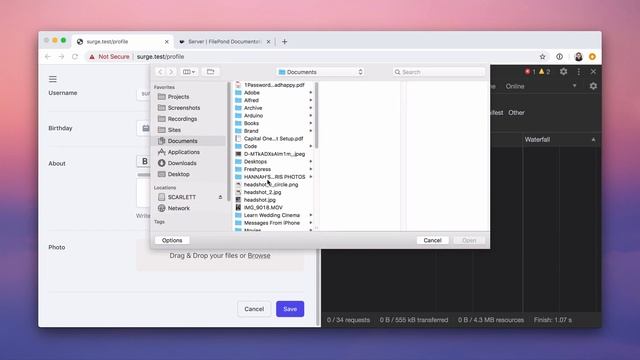Select the 1Password PDF file
This screenshot has height=360, width=640.
(274, 85)
